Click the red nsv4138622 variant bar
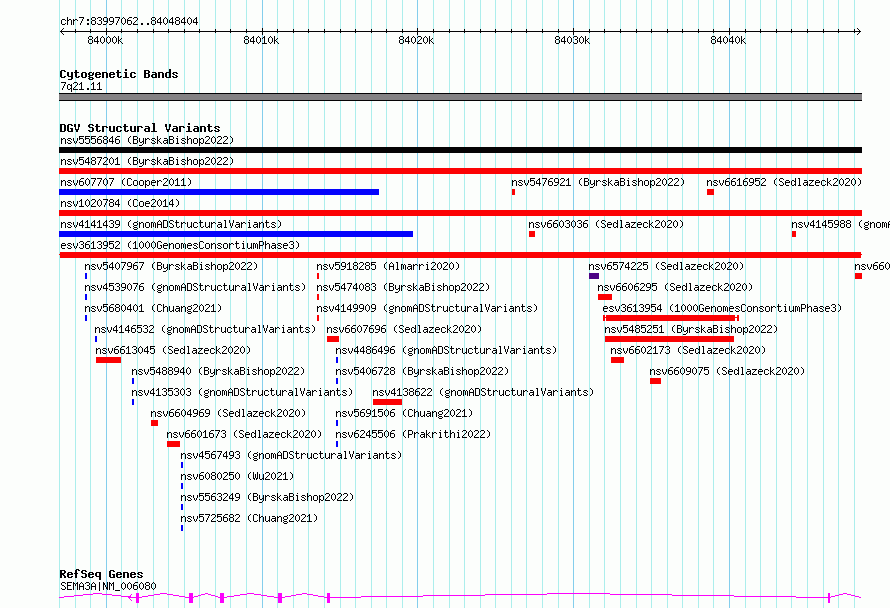Screen dimensions: 890x608 point(387,402)
